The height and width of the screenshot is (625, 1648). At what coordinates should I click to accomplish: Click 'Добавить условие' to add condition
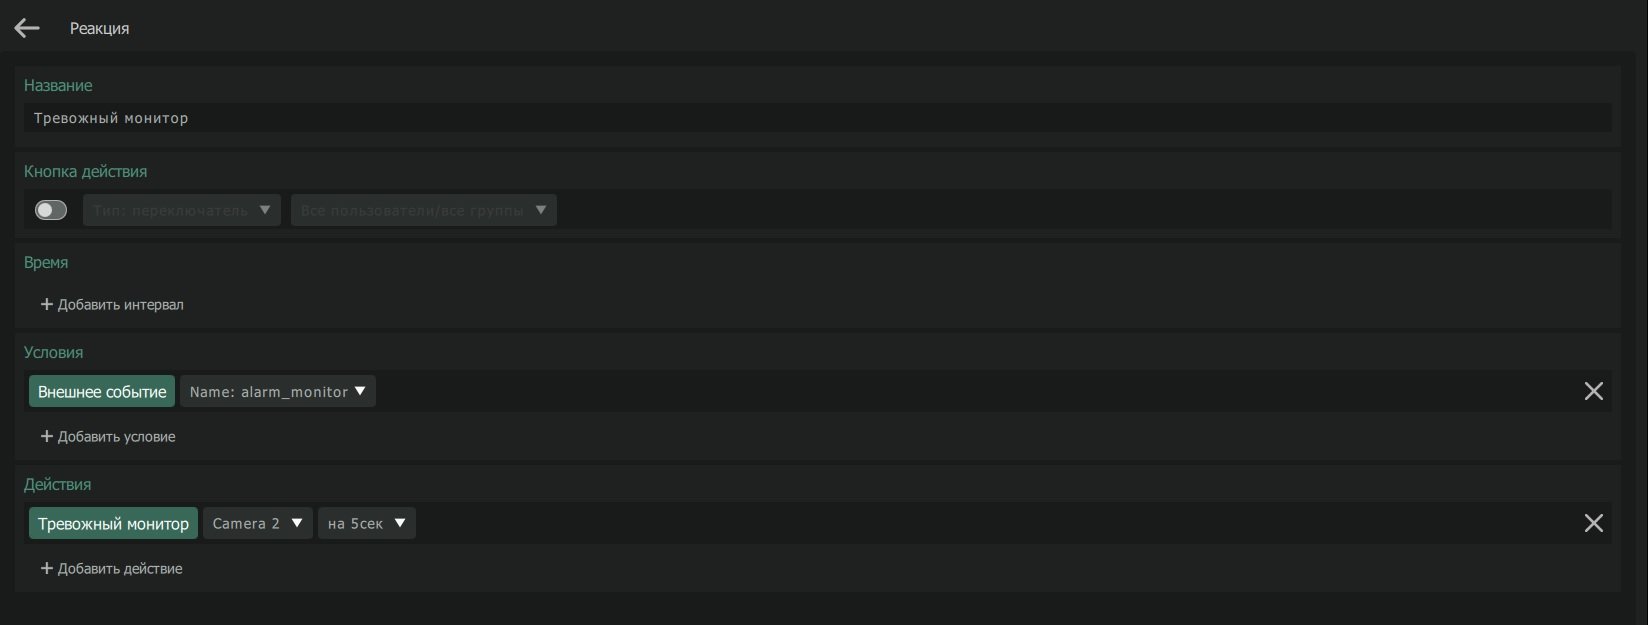[108, 436]
